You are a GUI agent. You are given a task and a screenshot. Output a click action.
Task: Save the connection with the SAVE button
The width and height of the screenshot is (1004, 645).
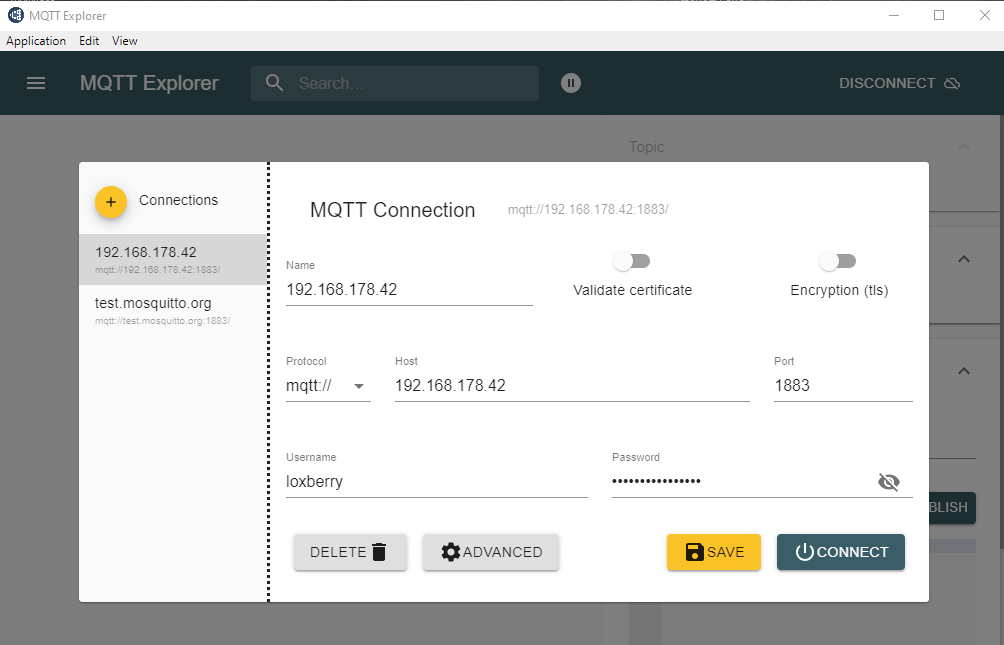714,552
